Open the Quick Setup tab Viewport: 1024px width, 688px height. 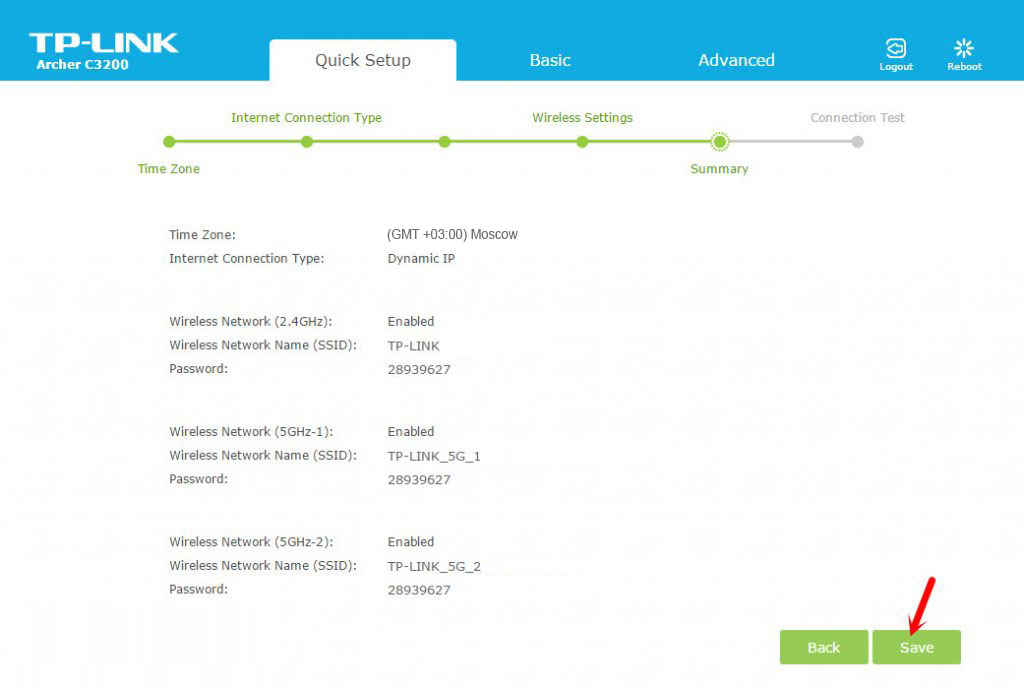(362, 60)
